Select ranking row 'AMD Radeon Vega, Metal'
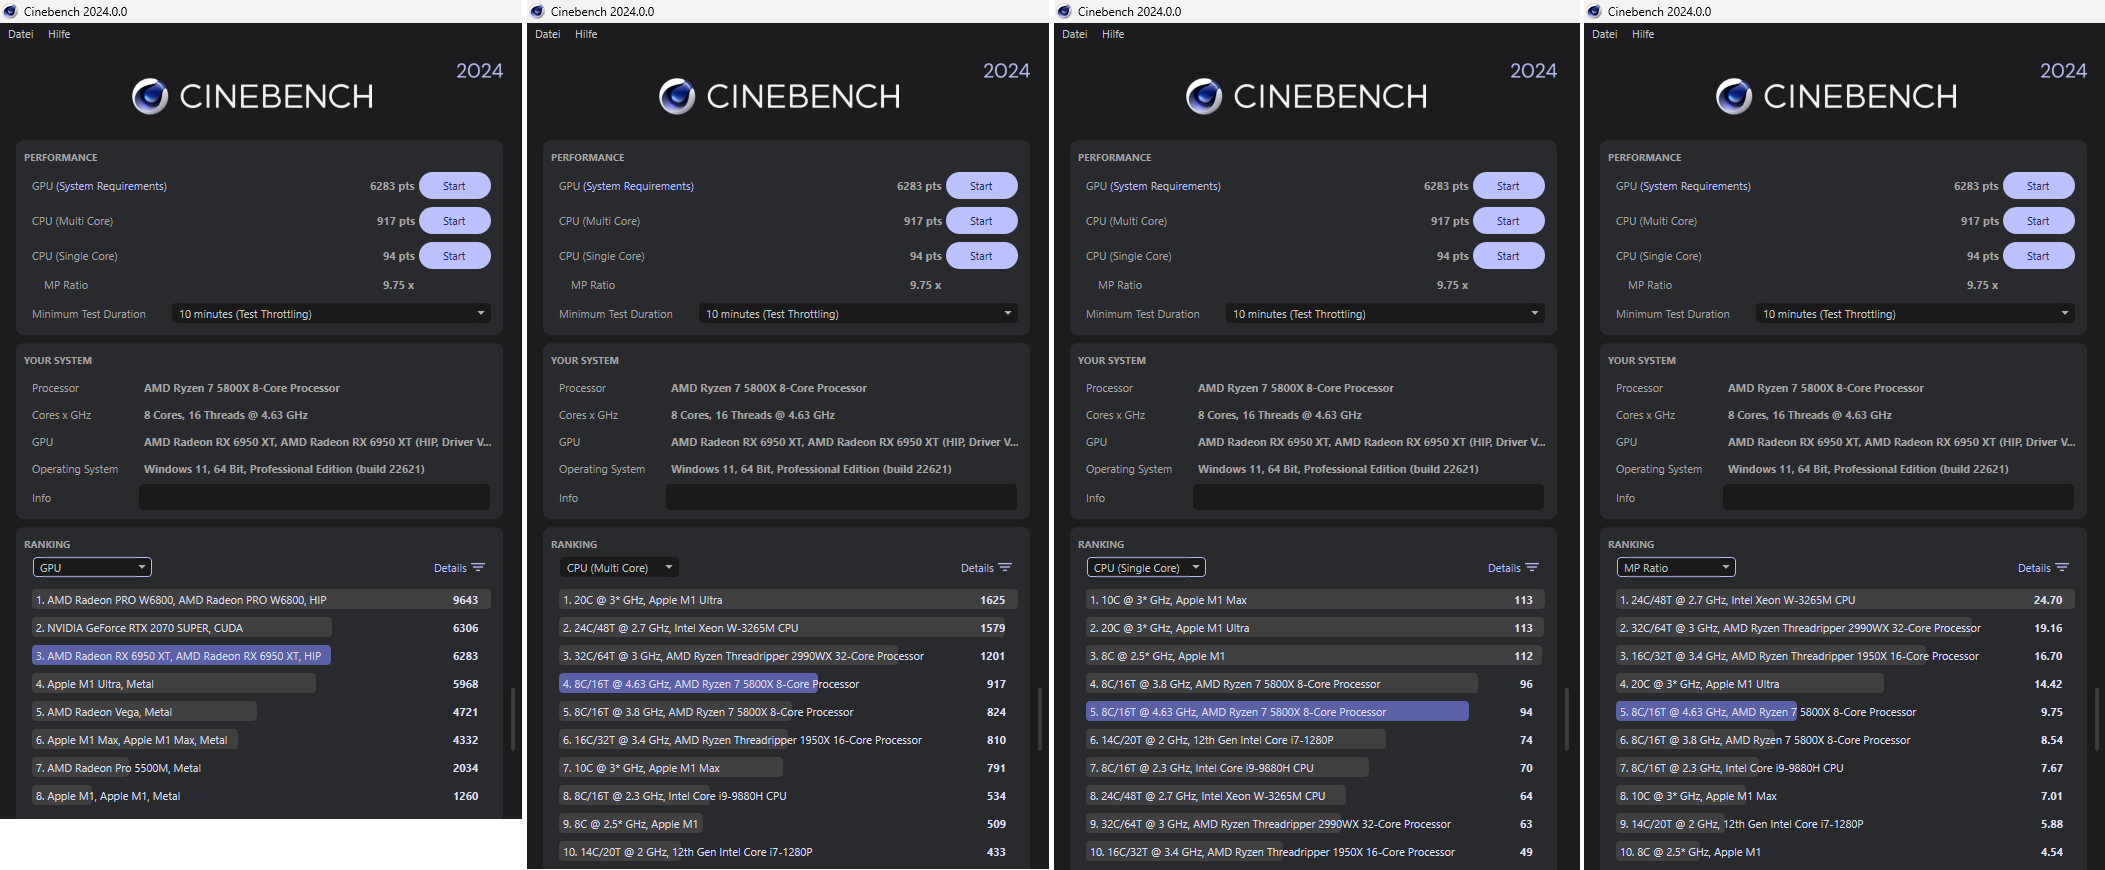Screen dimensions: 2105x870 coord(261,712)
